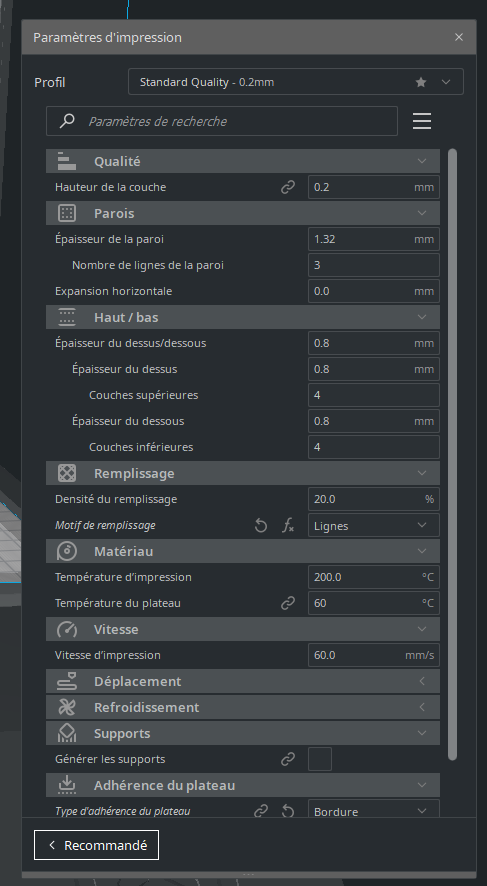Click link icon next to Hauteur de la couche

tap(288, 187)
